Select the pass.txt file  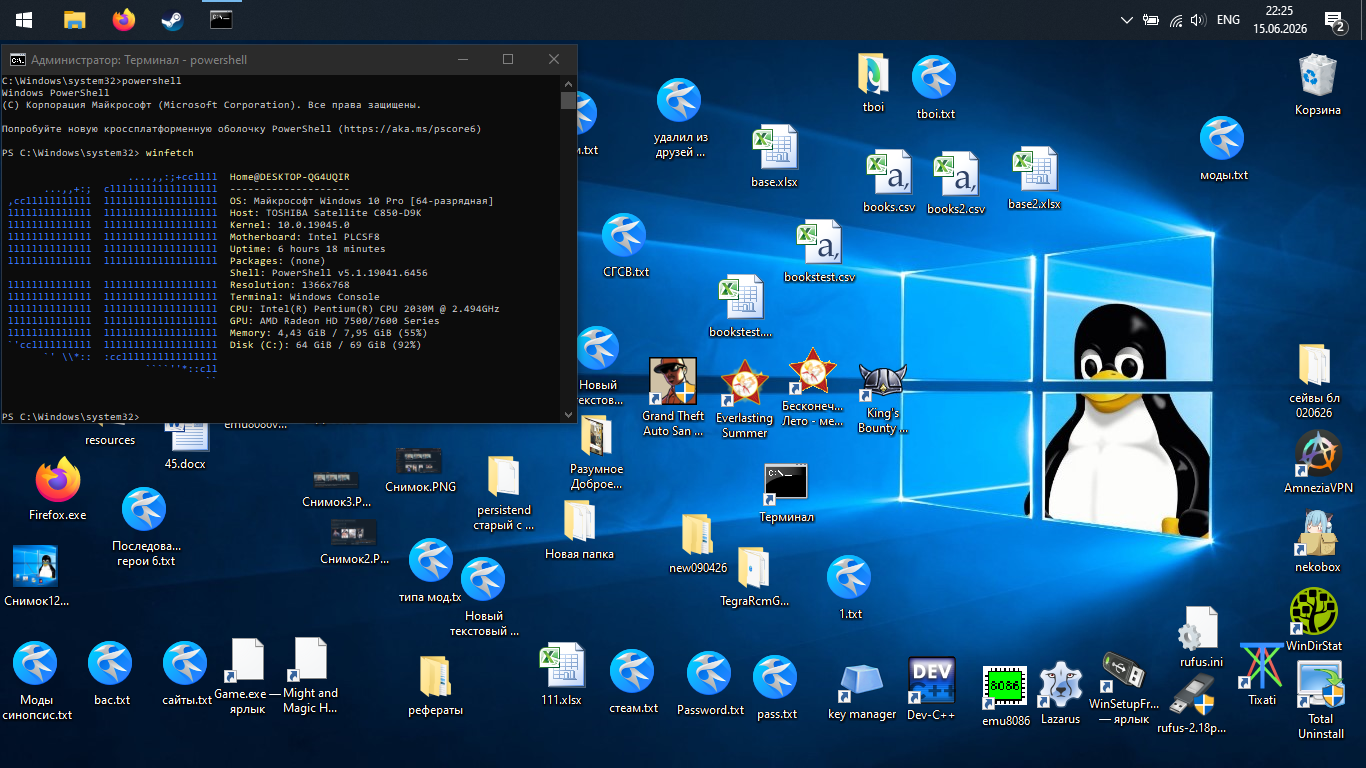coord(776,688)
